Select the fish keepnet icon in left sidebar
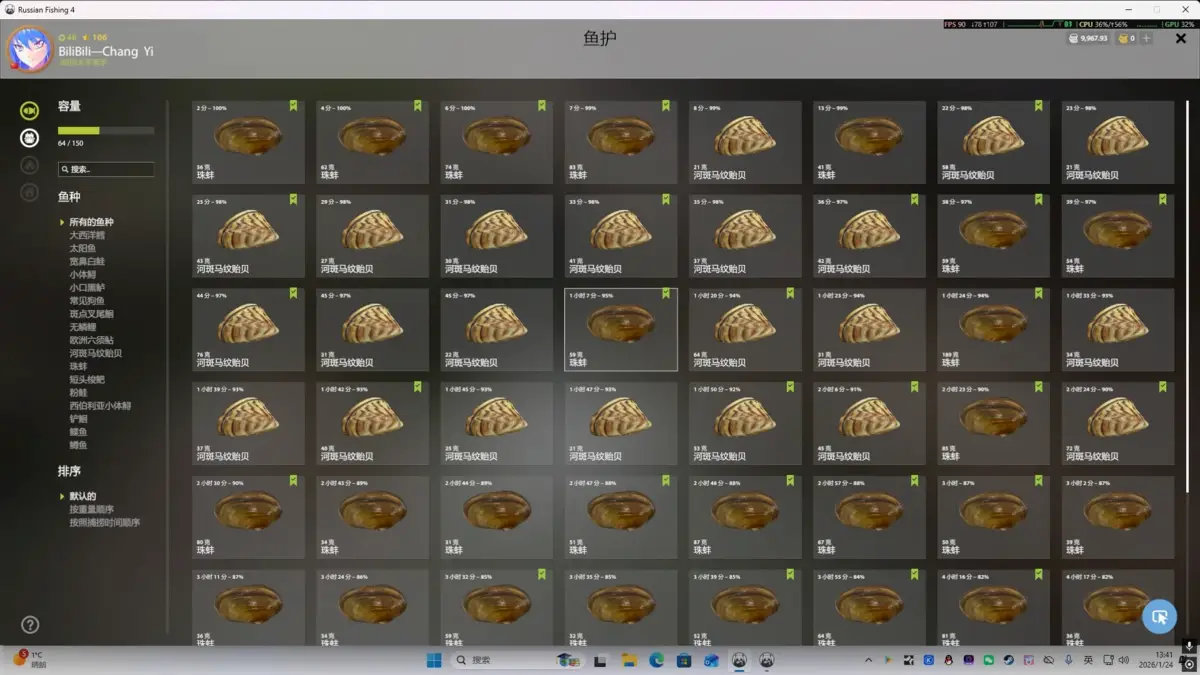Screen dimensions: 1200x675 30,110
